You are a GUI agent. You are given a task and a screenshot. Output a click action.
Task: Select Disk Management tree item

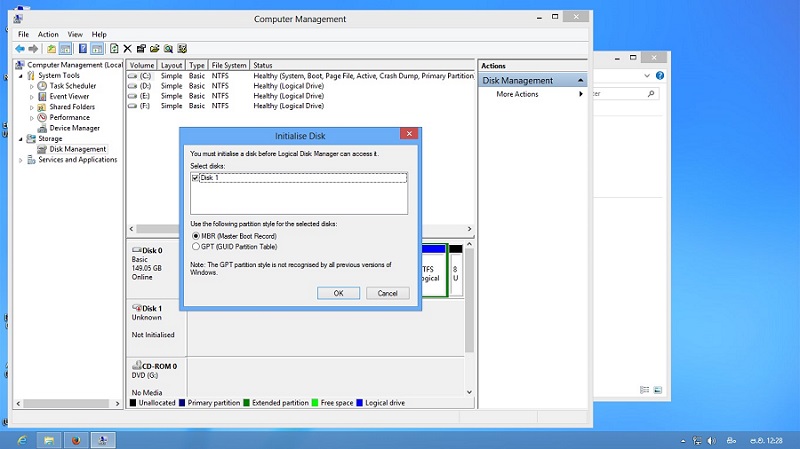pyautogui.click(x=78, y=149)
